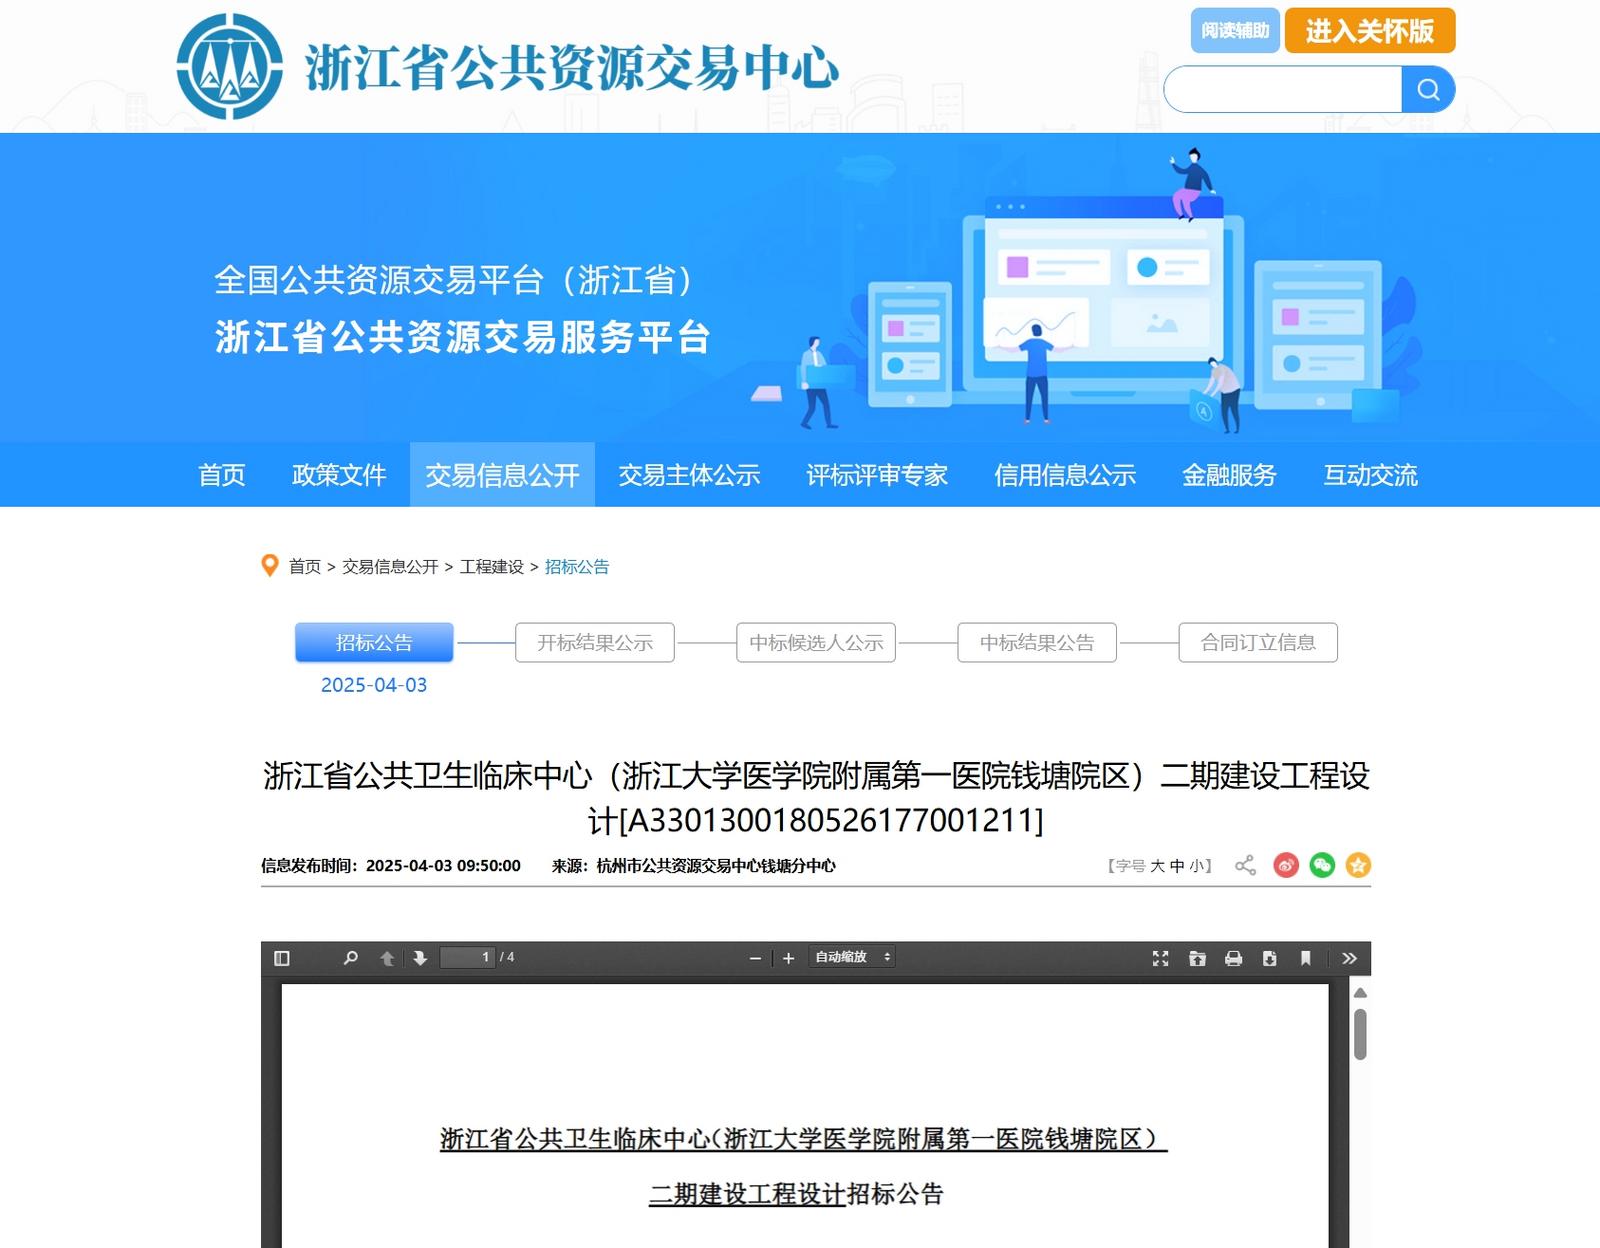Open the 互动交流 navigation item
The width and height of the screenshot is (1600, 1248).
1370,475
